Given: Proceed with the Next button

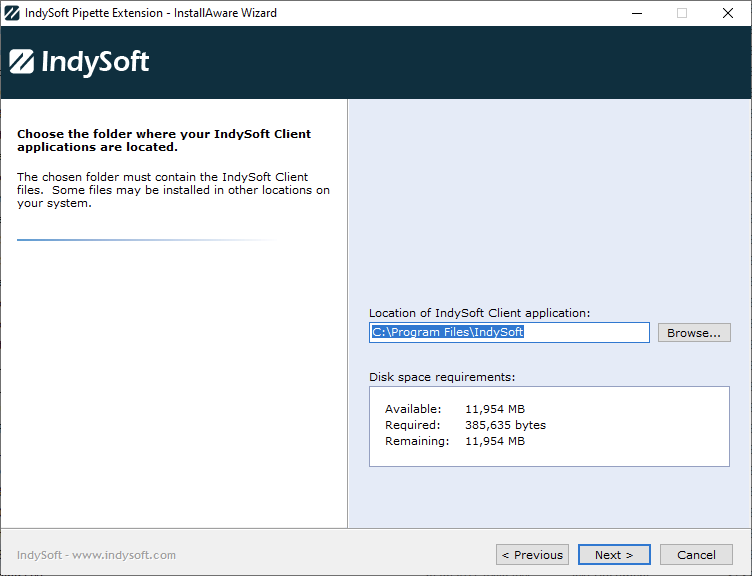Looking at the screenshot, I should (613, 555).
